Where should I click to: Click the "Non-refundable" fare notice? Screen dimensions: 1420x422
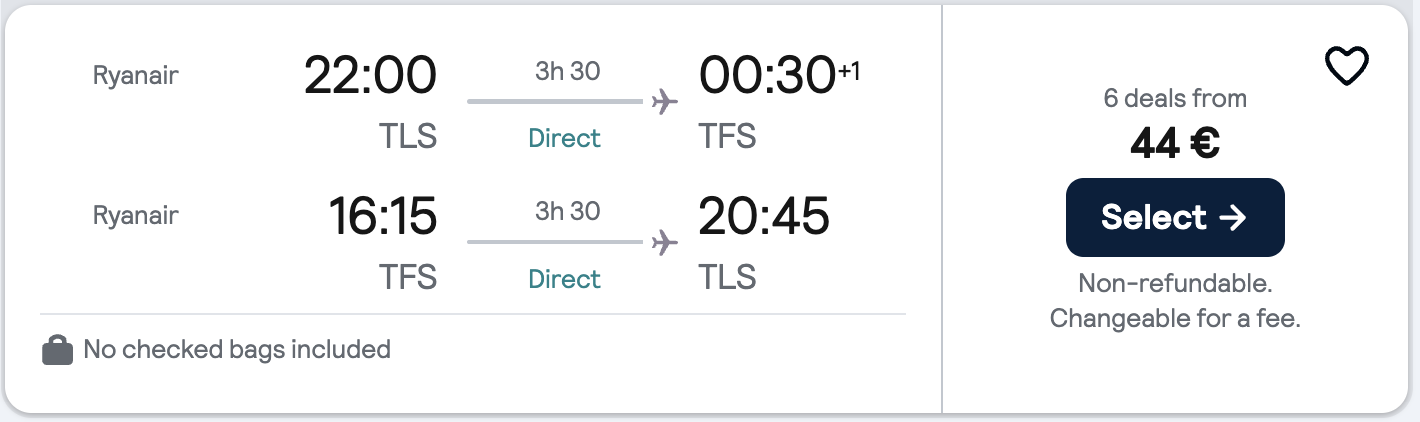click(1175, 283)
